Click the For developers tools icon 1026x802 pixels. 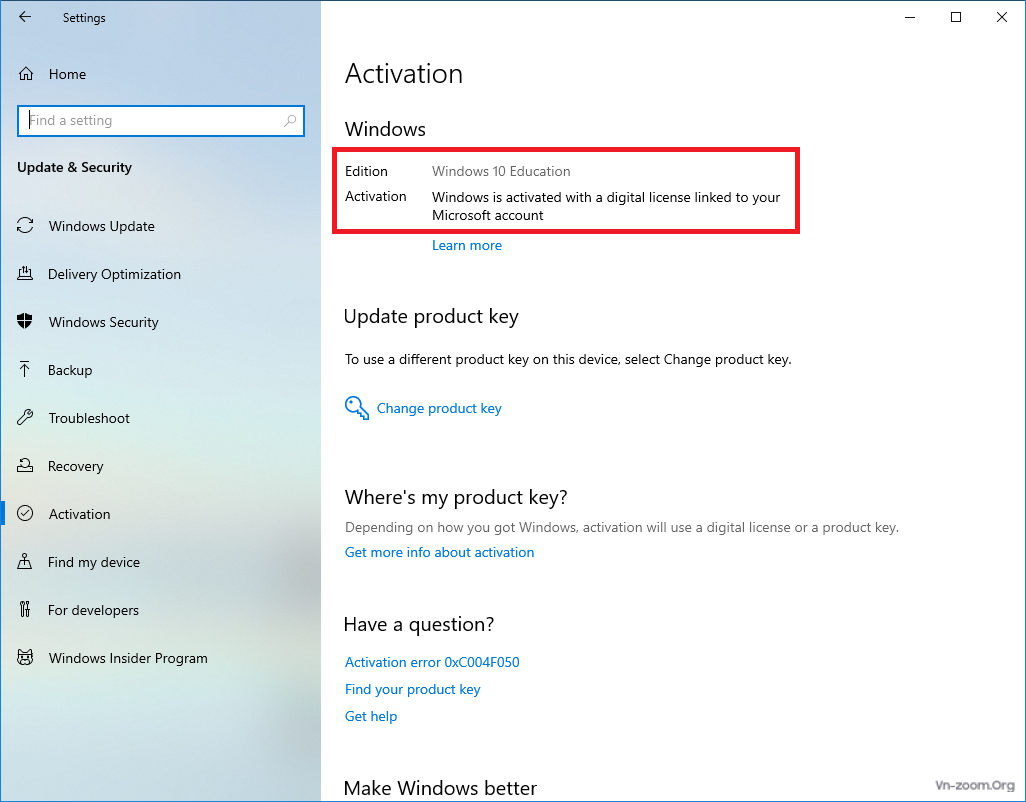pos(25,609)
